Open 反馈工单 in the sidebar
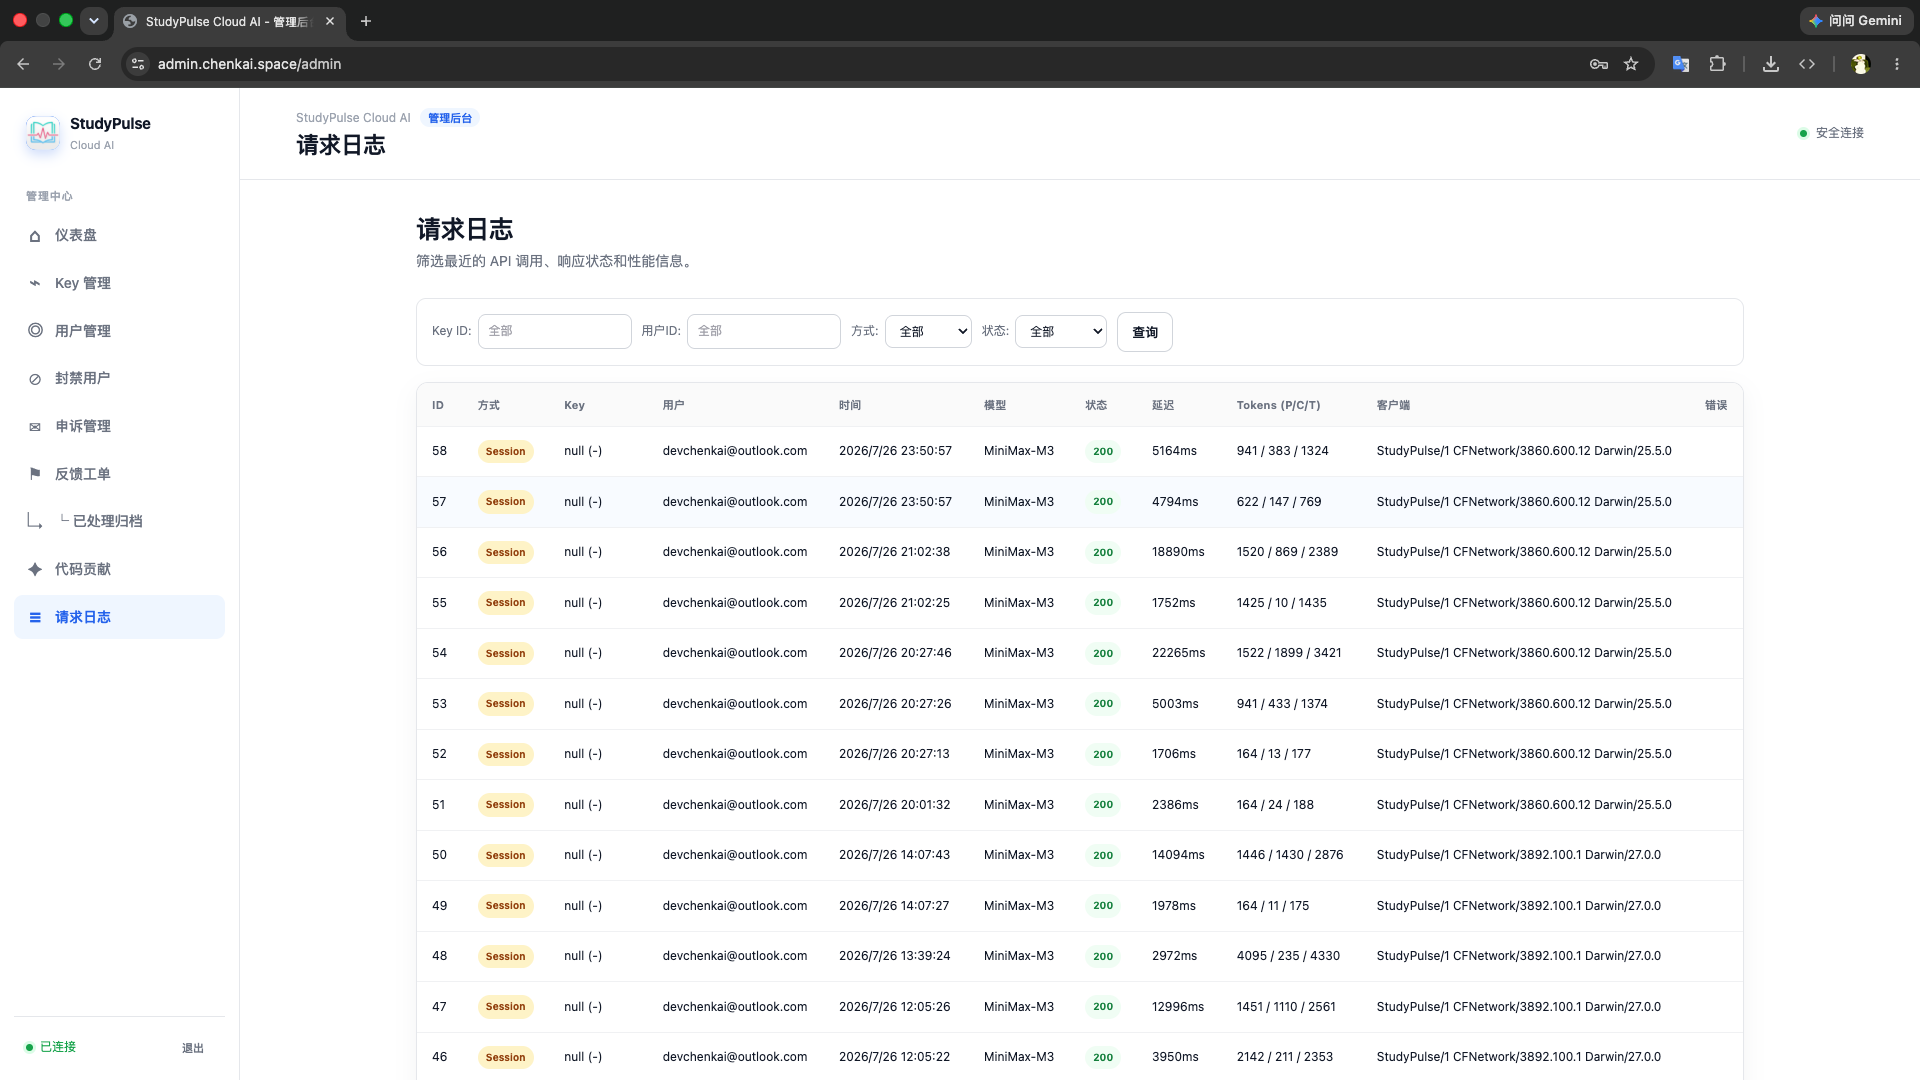Viewport: 1920px width, 1080px height. point(119,474)
